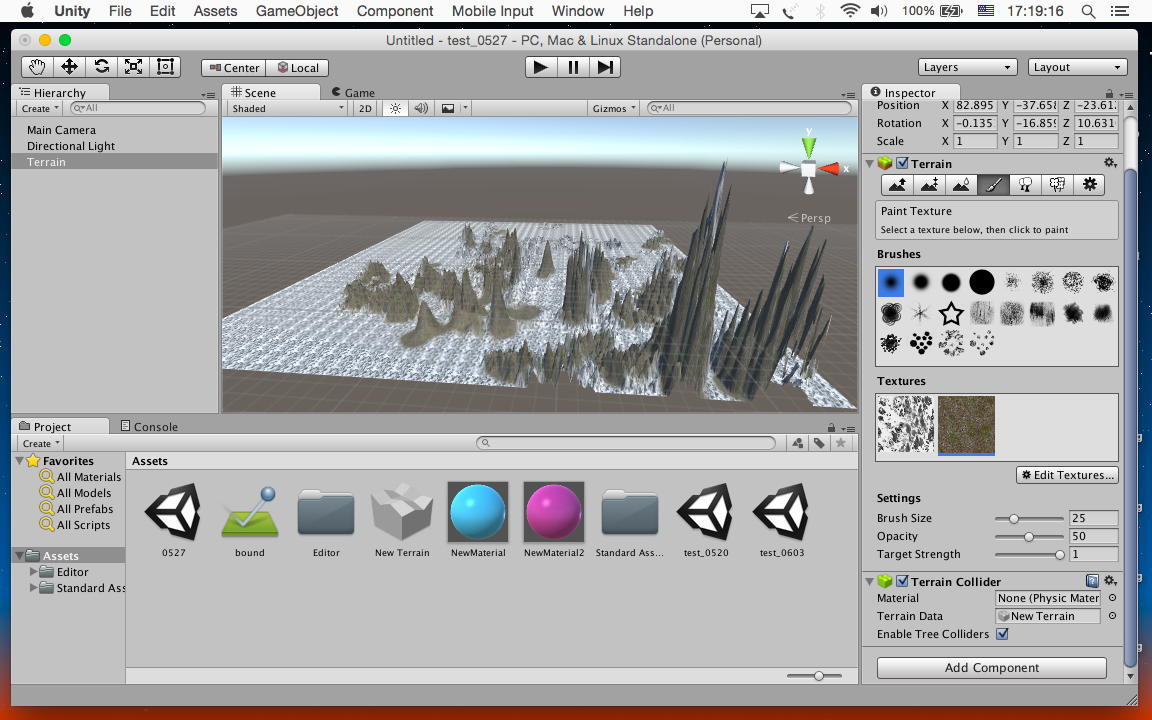This screenshot has width=1152, height=720.
Task: Select the Rotate tool
Action: 101,67
